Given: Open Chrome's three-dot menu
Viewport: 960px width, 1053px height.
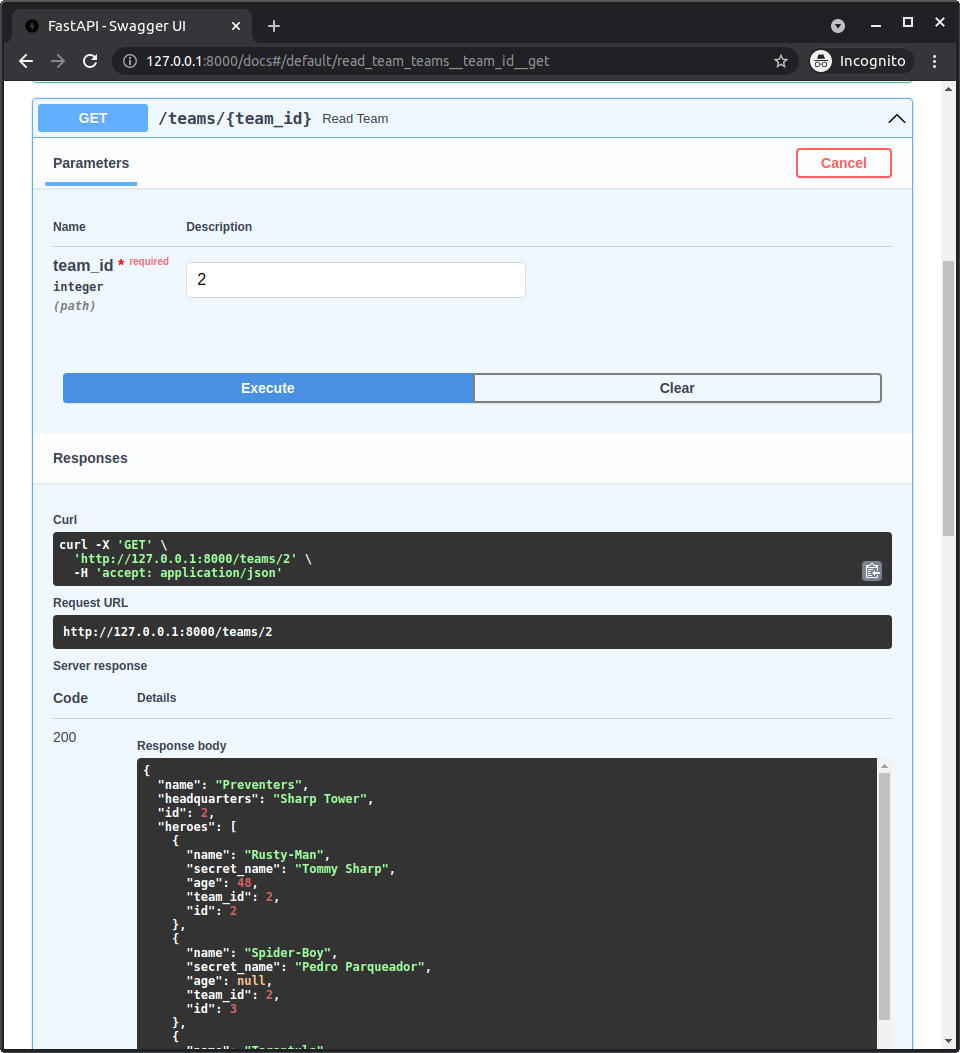Looking at the screenshot, I should click(934, 61).
